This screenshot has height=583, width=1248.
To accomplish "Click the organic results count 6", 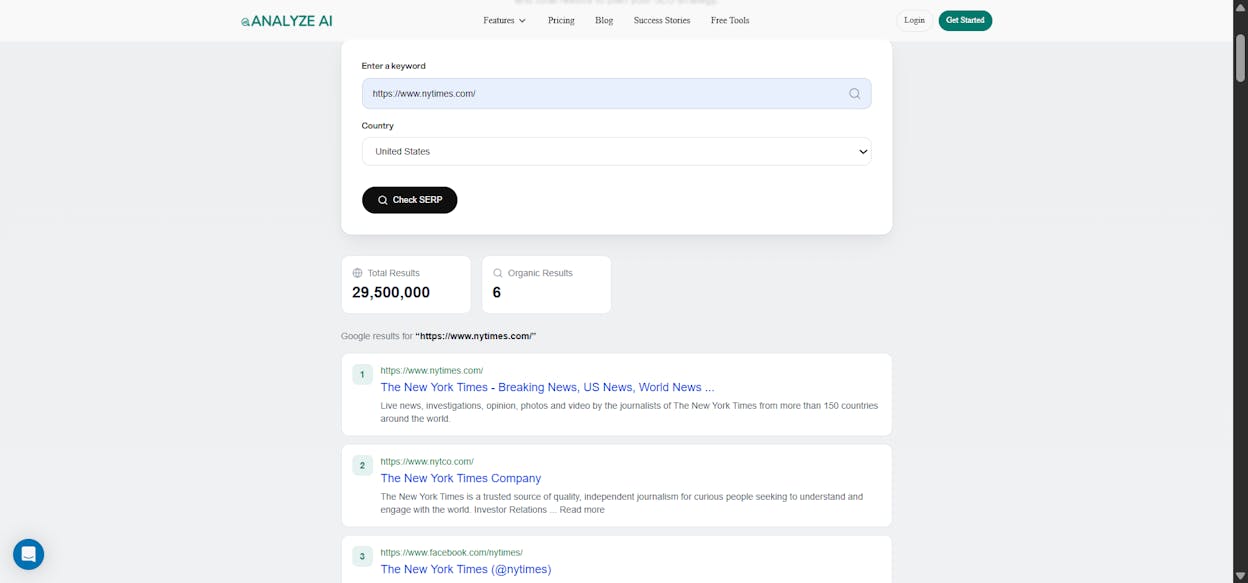I will click(x=496, y=293).
